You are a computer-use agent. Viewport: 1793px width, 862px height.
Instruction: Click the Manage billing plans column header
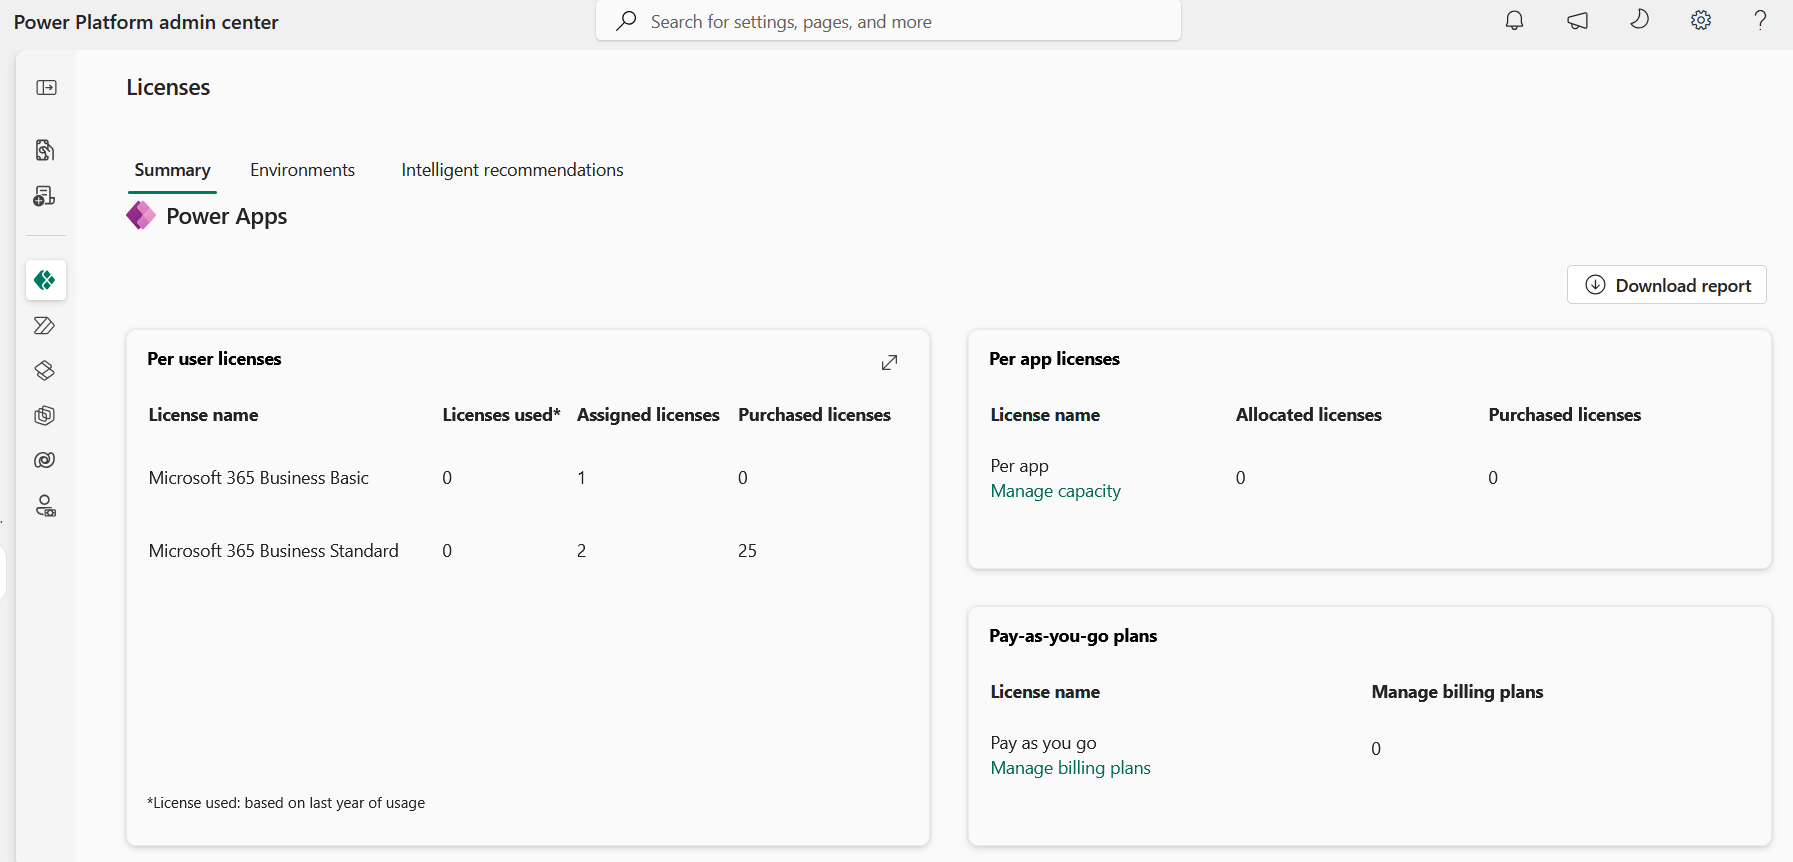1457,692
